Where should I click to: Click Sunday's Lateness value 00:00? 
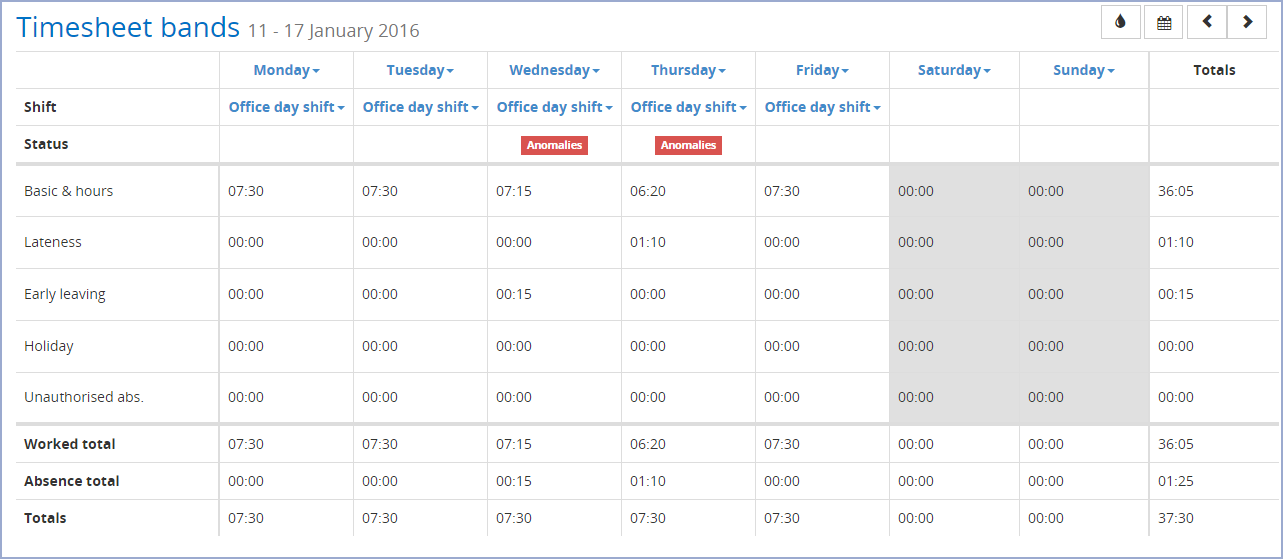click(x=1046, y=242)
